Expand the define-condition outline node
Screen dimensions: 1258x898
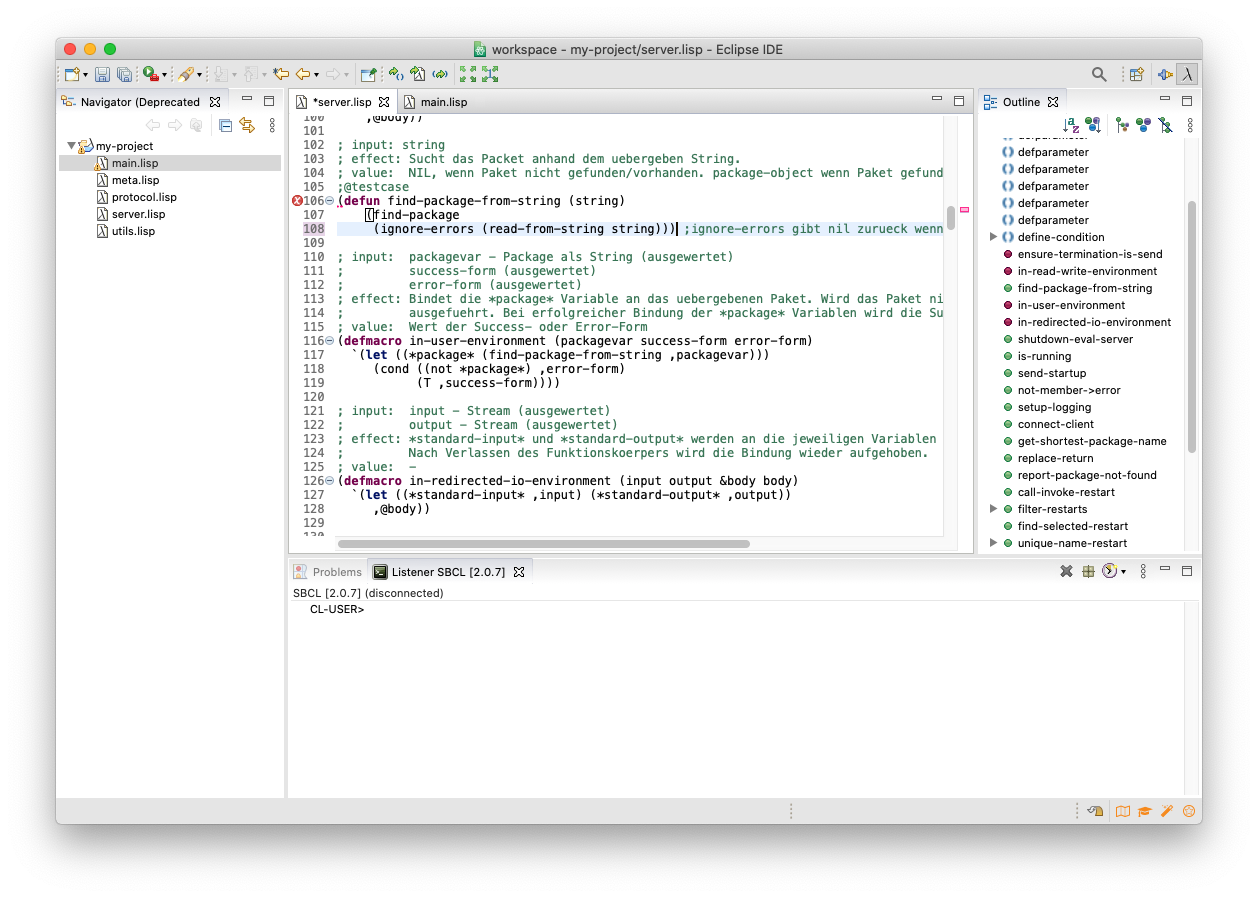993,237
